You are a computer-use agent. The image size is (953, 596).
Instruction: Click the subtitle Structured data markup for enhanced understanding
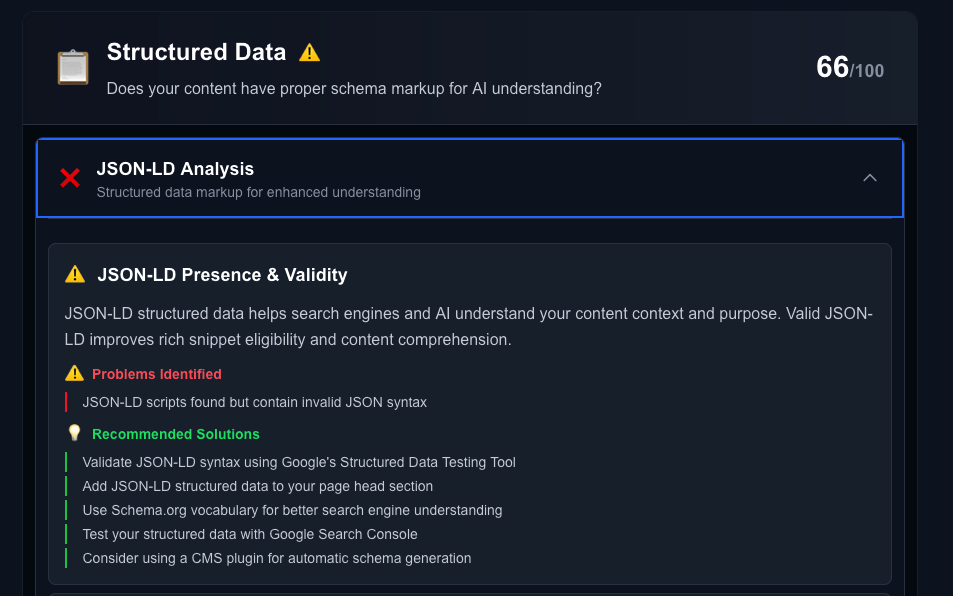point(258,193)
